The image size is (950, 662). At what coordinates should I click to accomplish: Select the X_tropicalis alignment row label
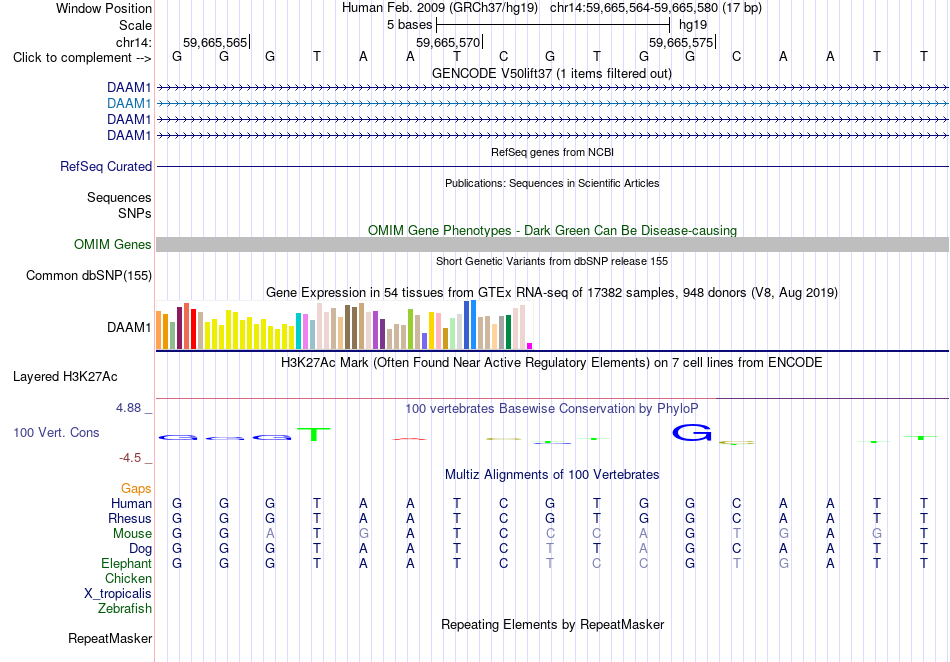[118, 594]
